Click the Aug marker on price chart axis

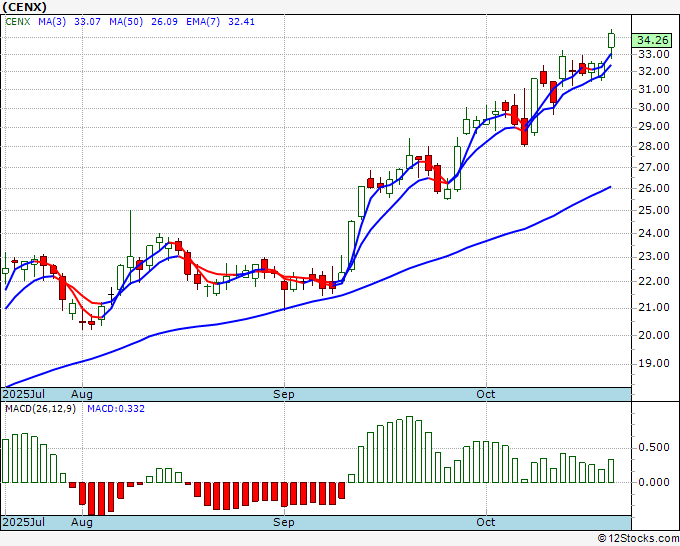[82, 394]
